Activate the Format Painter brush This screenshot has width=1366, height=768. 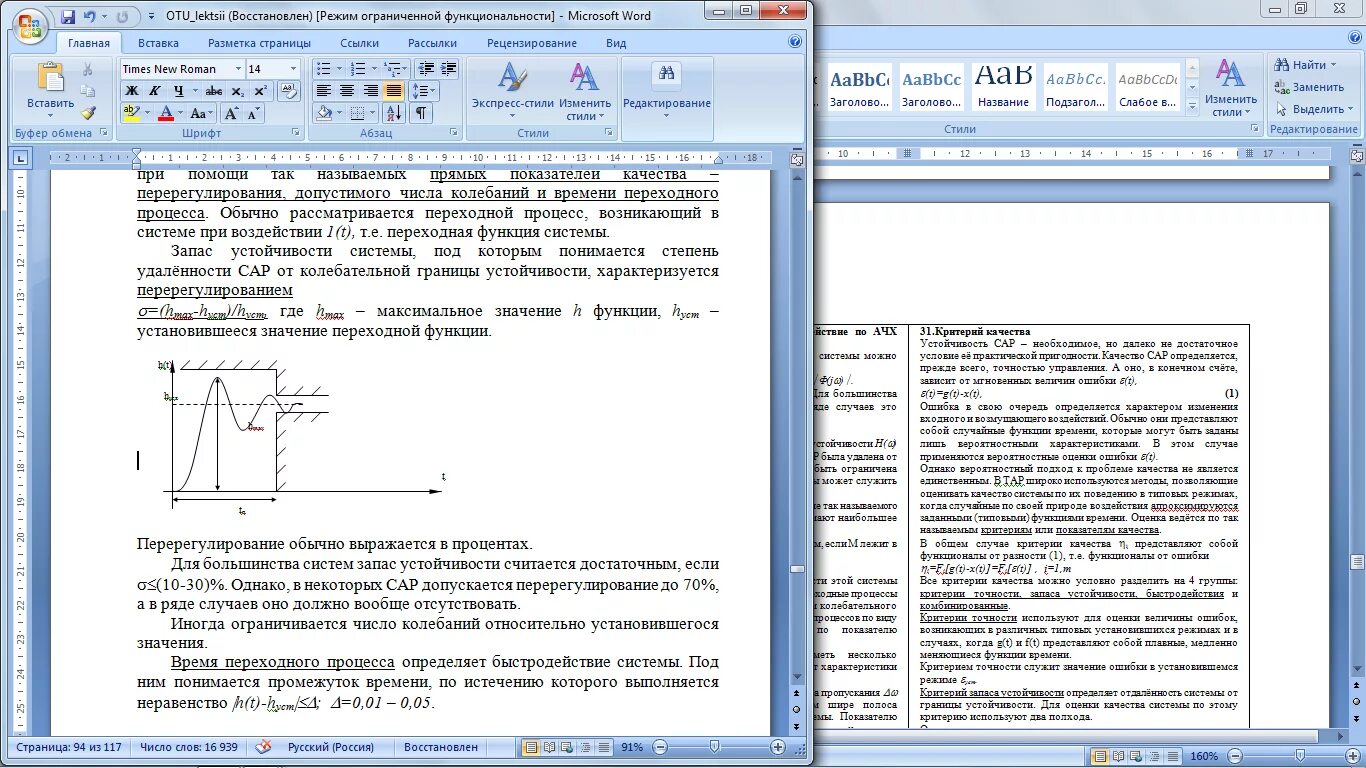88,113
